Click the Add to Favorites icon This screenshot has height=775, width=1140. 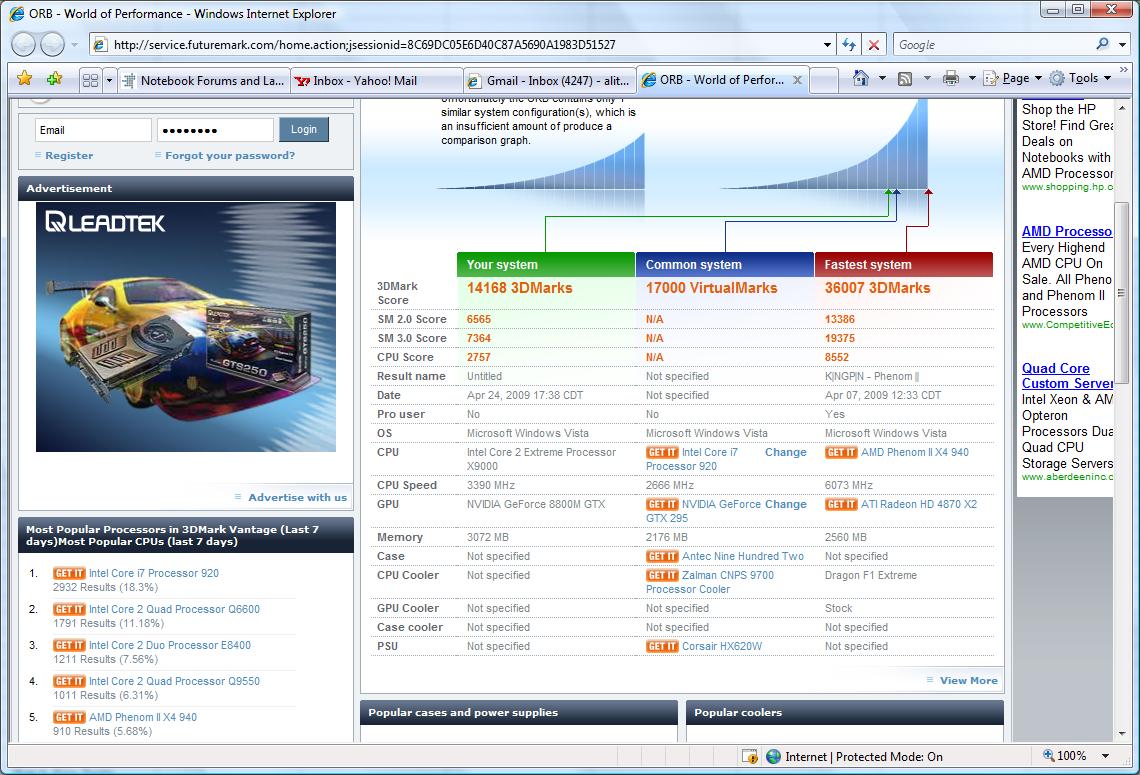55,79
